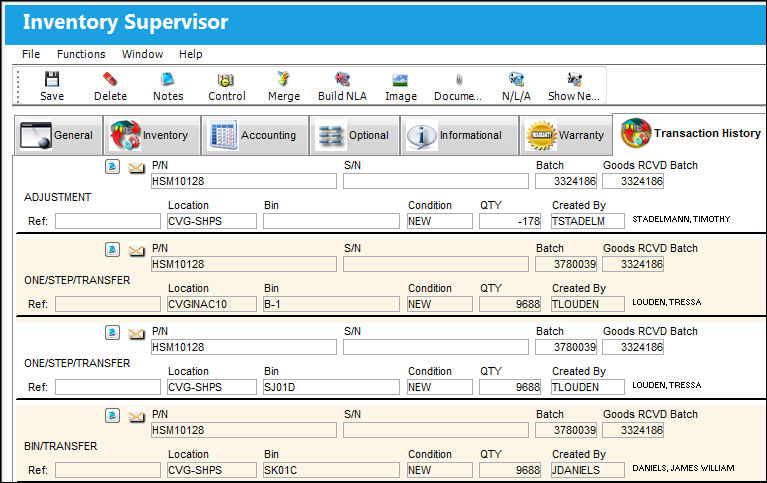The image size is (767, 483).
Task: Click the name DANIELS, JAMES WILLIAM
Action: click(683, 468)
